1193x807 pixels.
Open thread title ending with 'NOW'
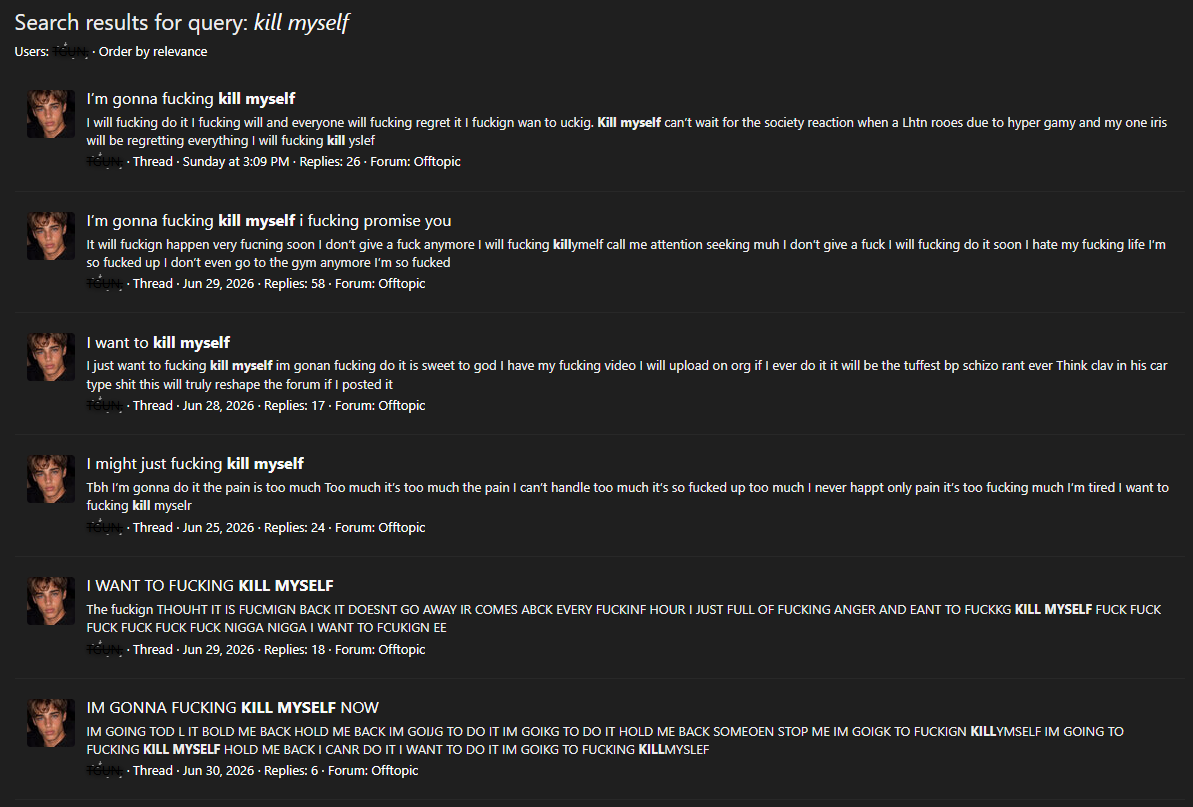pyautogui.click(x=233, y=707)
